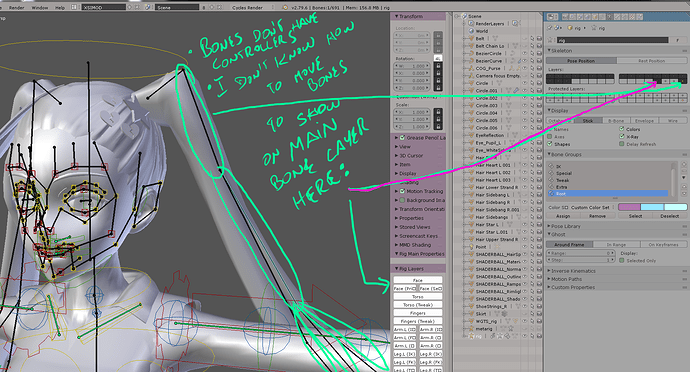The height and width of the screenshot is (372, 690).
Task: Click the Point lamp icon in outliner
Action: pos(472,247)
